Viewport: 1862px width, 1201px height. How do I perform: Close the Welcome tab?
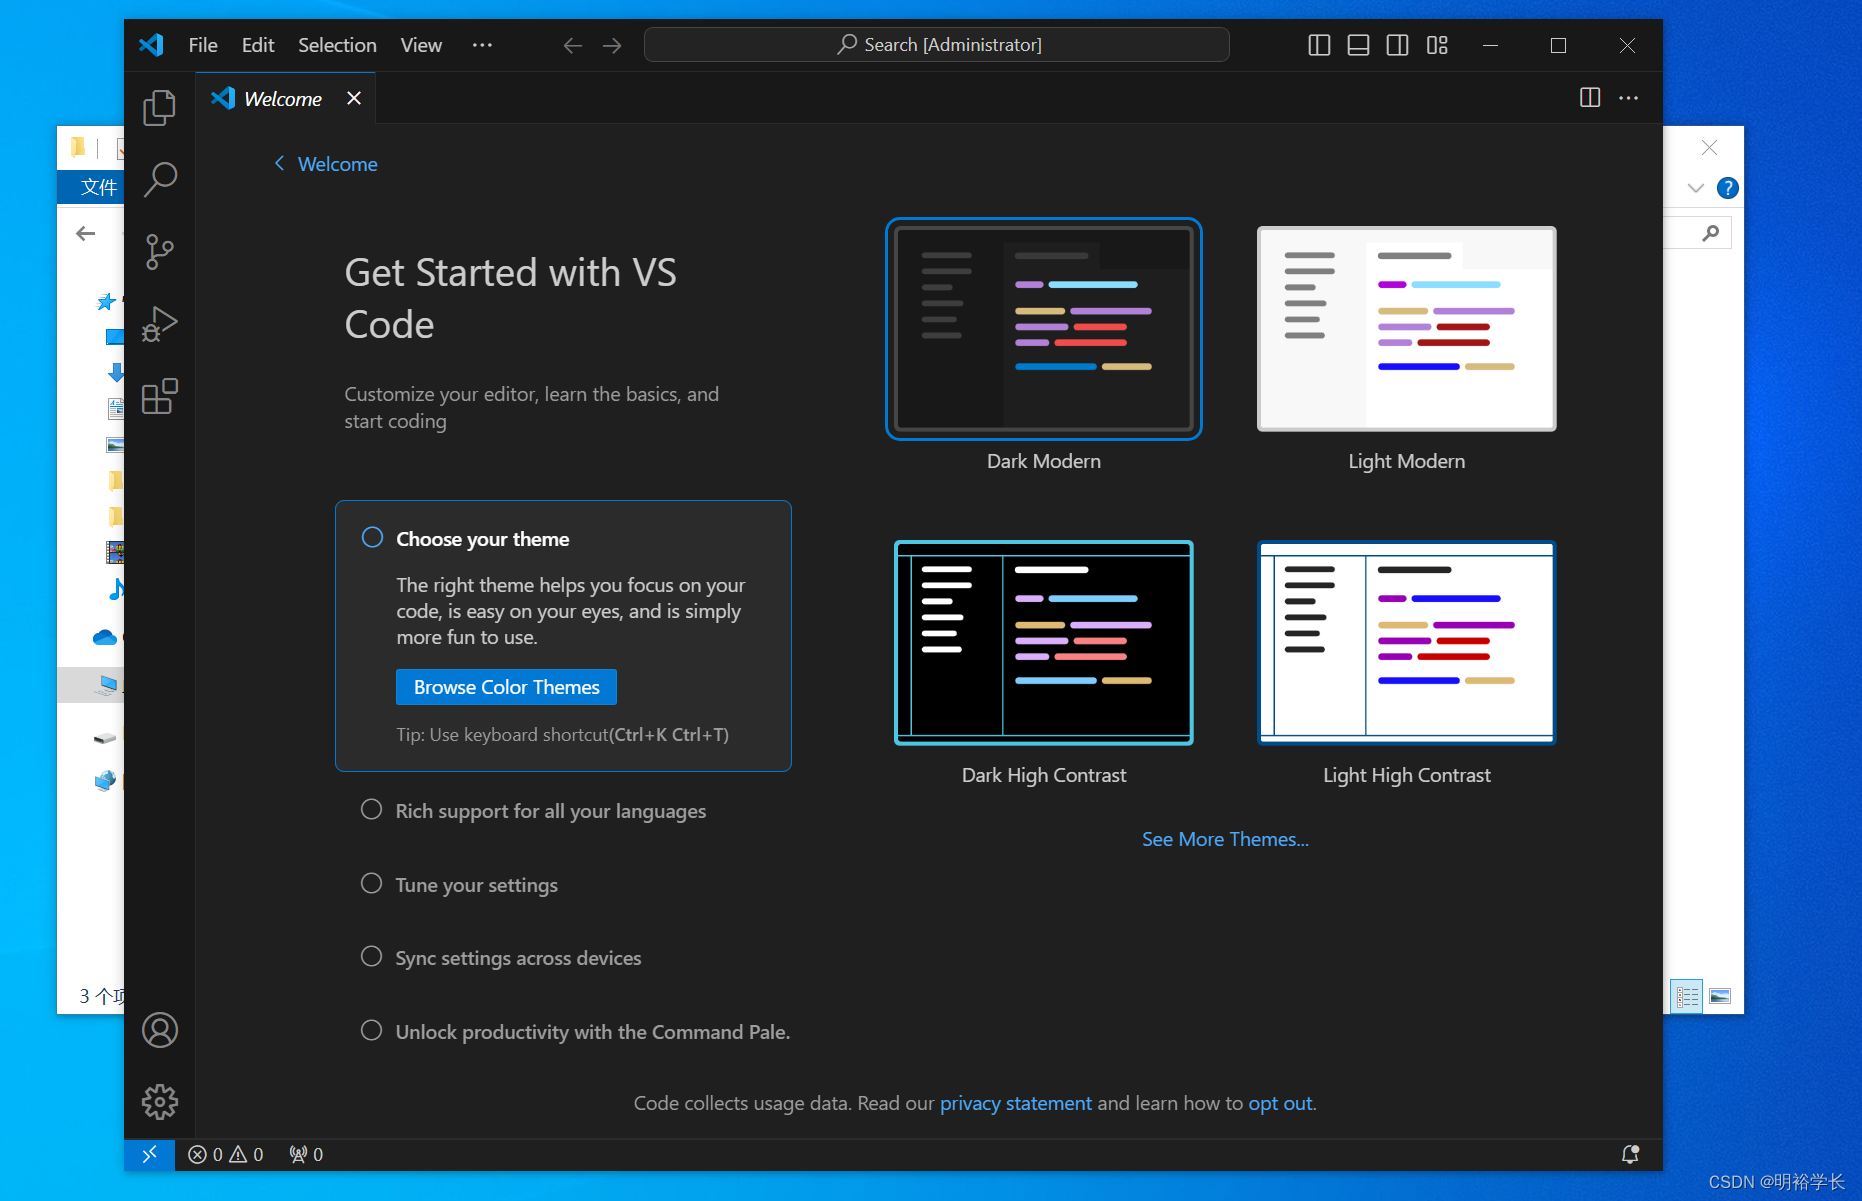point(354,98)
